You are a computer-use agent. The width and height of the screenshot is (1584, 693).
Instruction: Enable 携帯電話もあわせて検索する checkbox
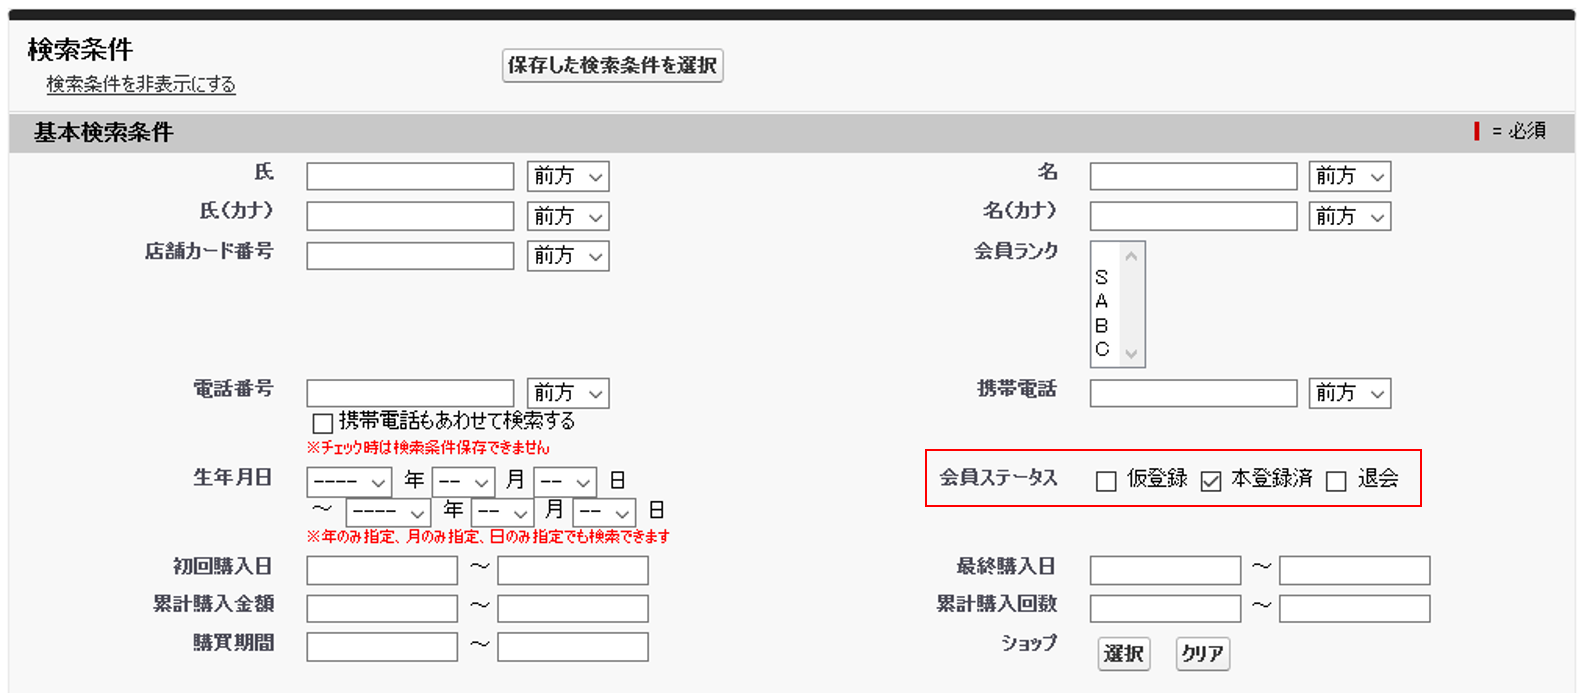323,423
